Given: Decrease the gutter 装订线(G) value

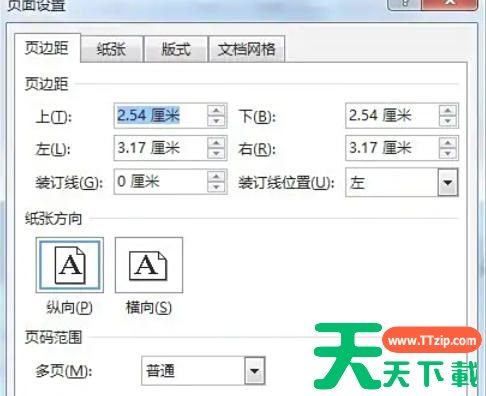Looking at the screenshot, I should tap(217, 187).
